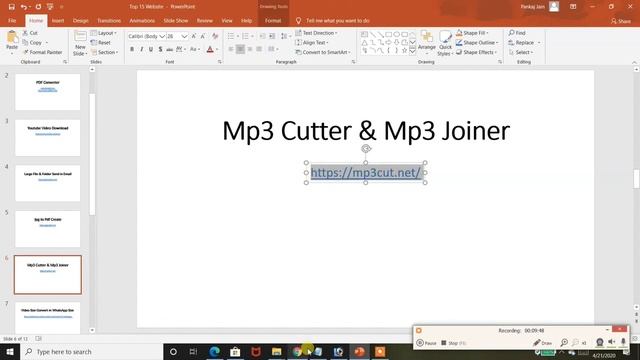Open the Shape Outline dropdown
This screenshot has height=360, width=640.
478,42
